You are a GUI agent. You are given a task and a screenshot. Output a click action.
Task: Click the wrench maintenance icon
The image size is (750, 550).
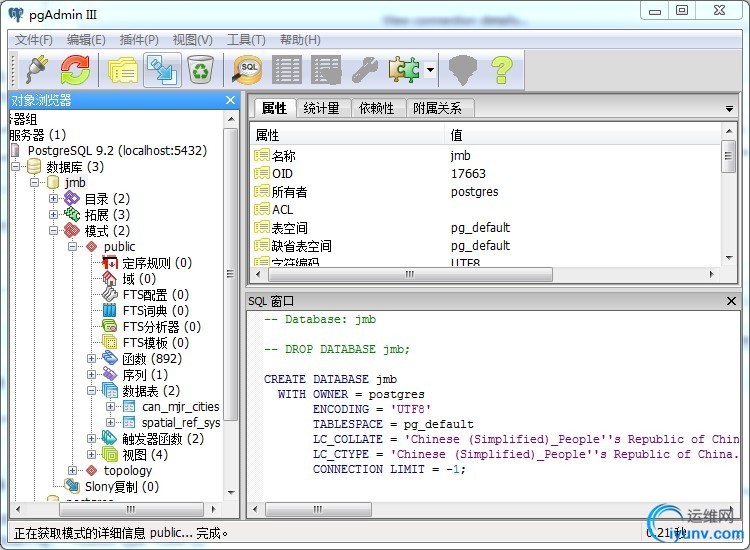pos(365,70)
